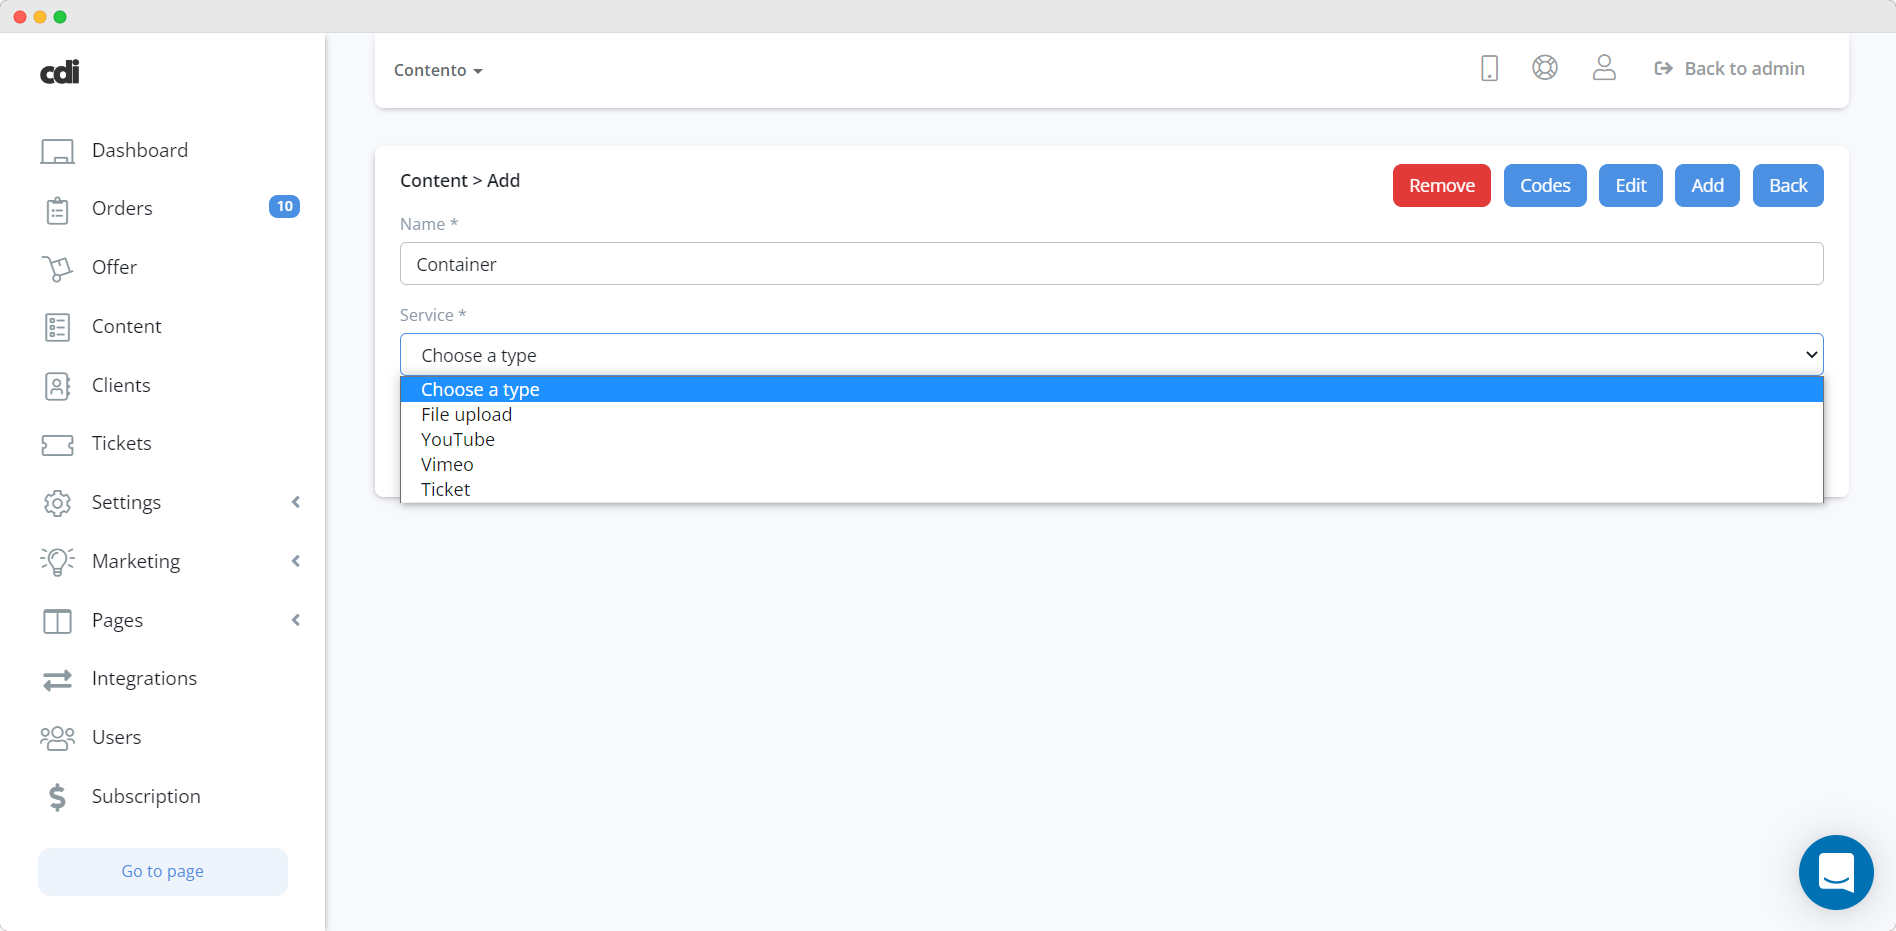Image resolution: width=1896 pixels, height=931 pixels.
Task: Click the 'Service *' label
Action: pos(433,315)
